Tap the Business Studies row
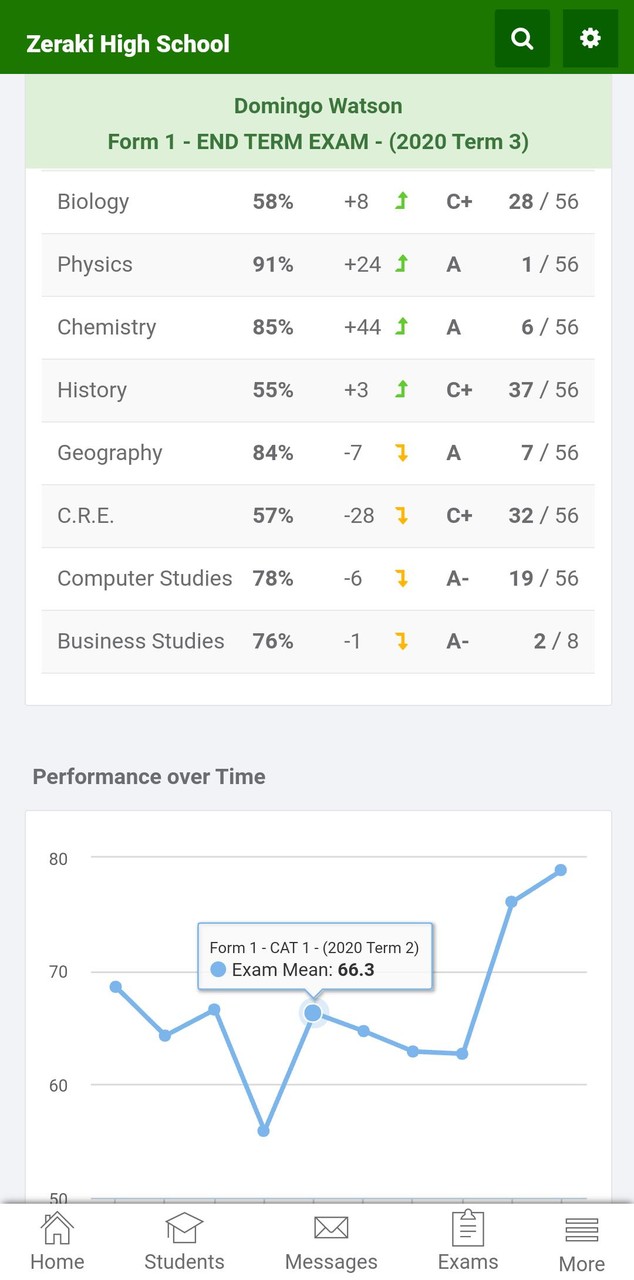This screenshot has width=634, height=1280. tap(318, 642)
